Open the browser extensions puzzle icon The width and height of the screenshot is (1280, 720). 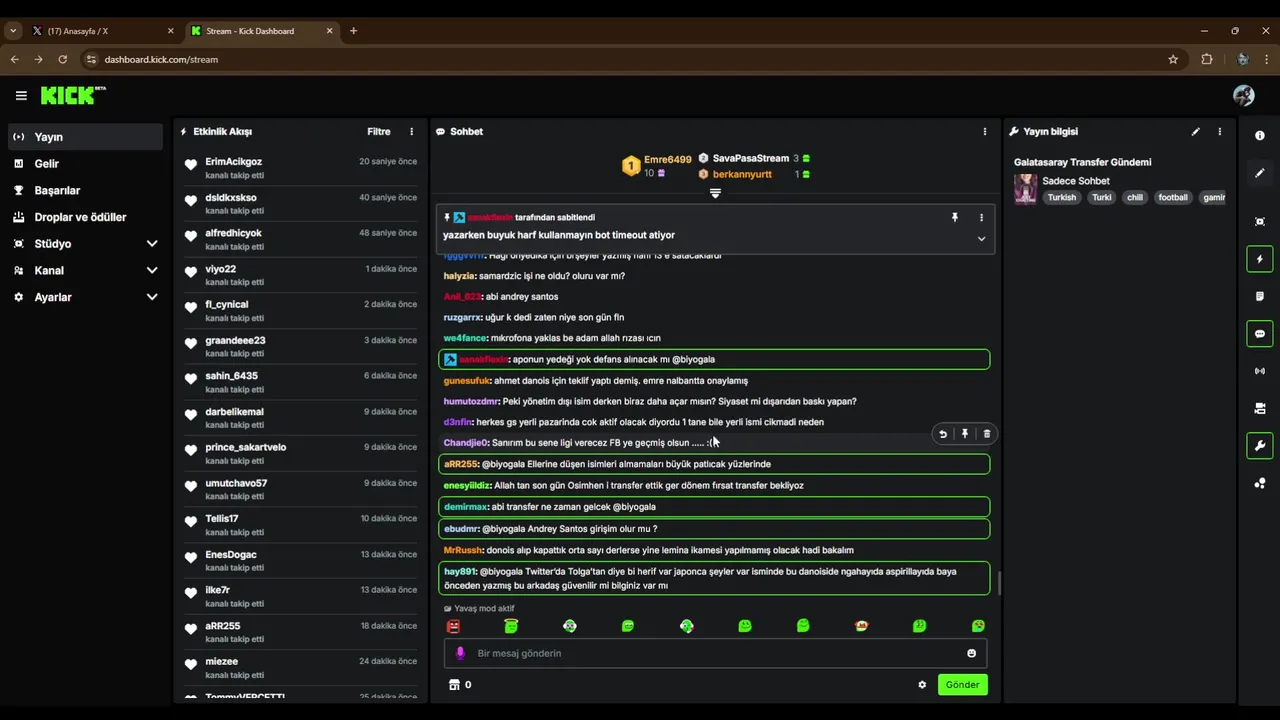click(1207, 59)
